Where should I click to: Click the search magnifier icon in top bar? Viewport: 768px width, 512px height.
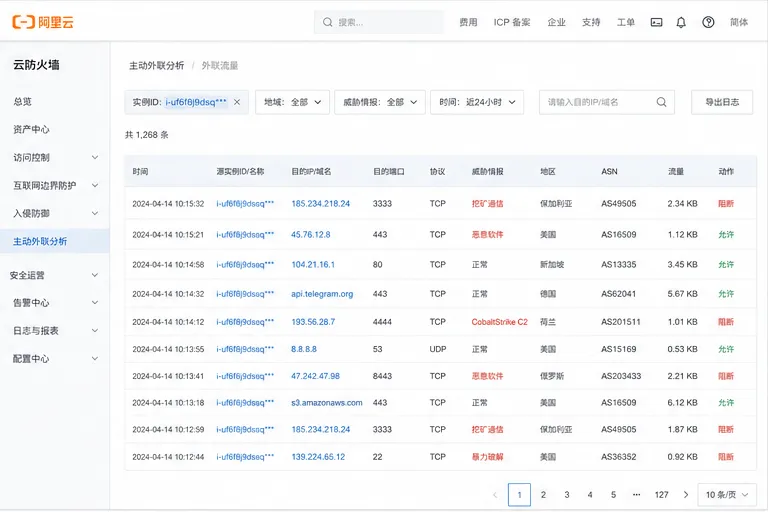pos(328,22)
